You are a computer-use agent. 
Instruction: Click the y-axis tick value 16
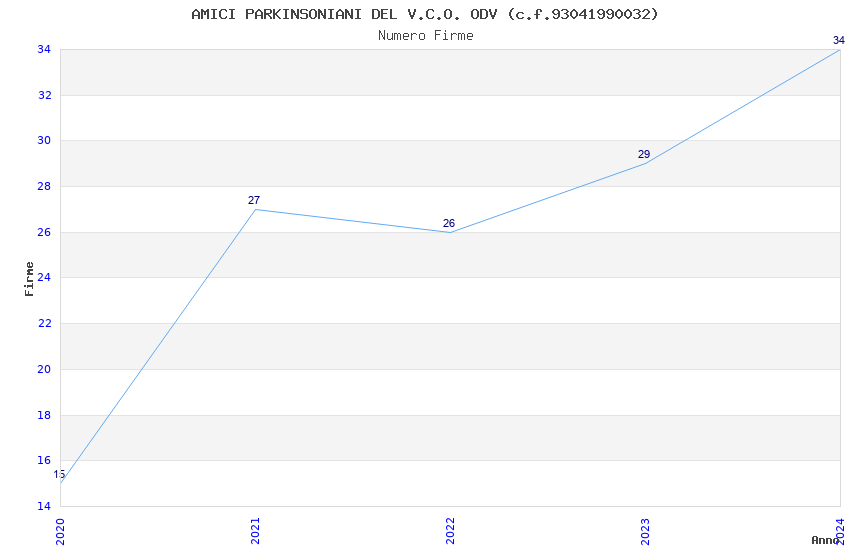[x=44, y=461]
